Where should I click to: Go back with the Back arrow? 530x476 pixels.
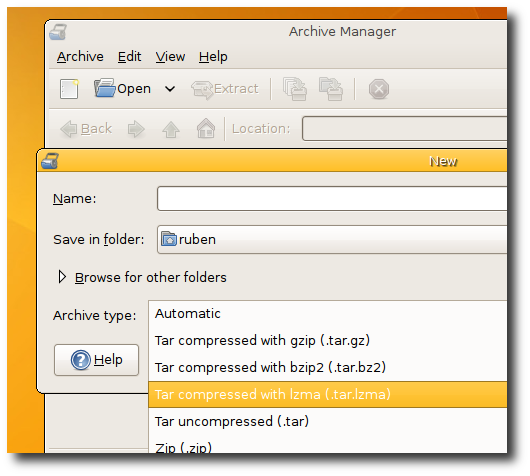(x=86, y=129)
